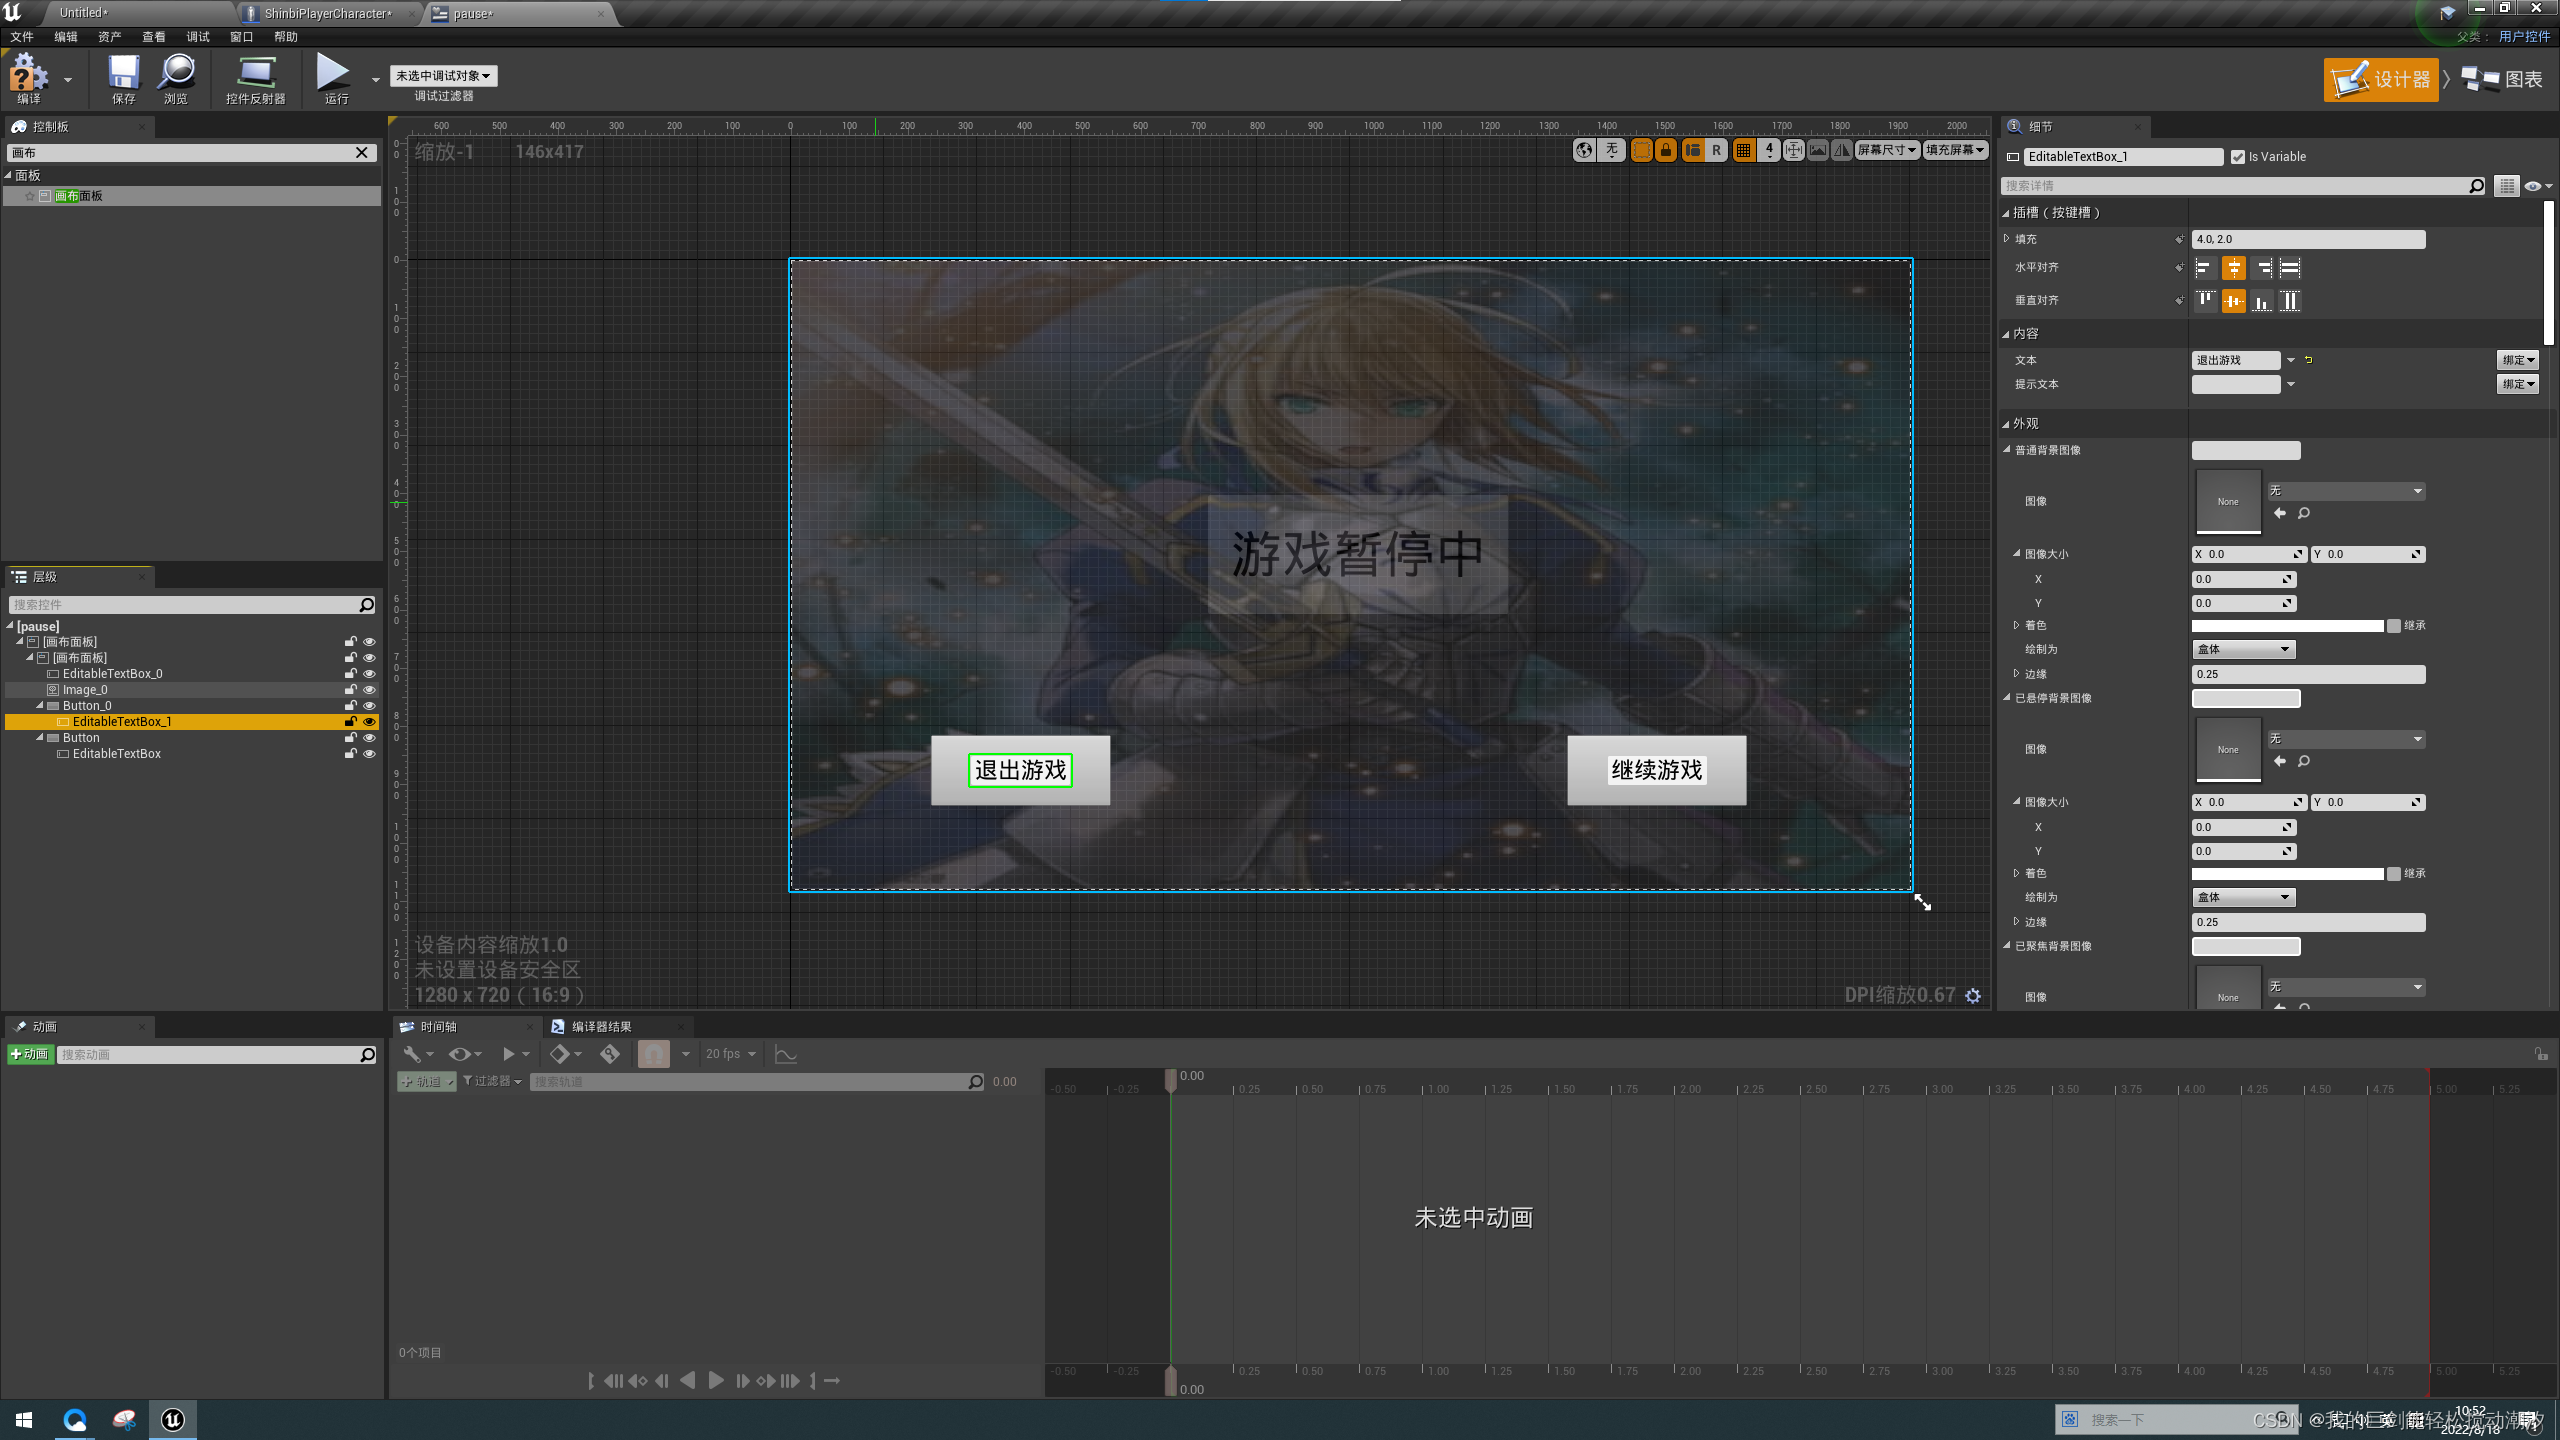Open the grid snap value 4 dropdown
This screenshot has width=2560, height=1440.
coord(1769,150)
